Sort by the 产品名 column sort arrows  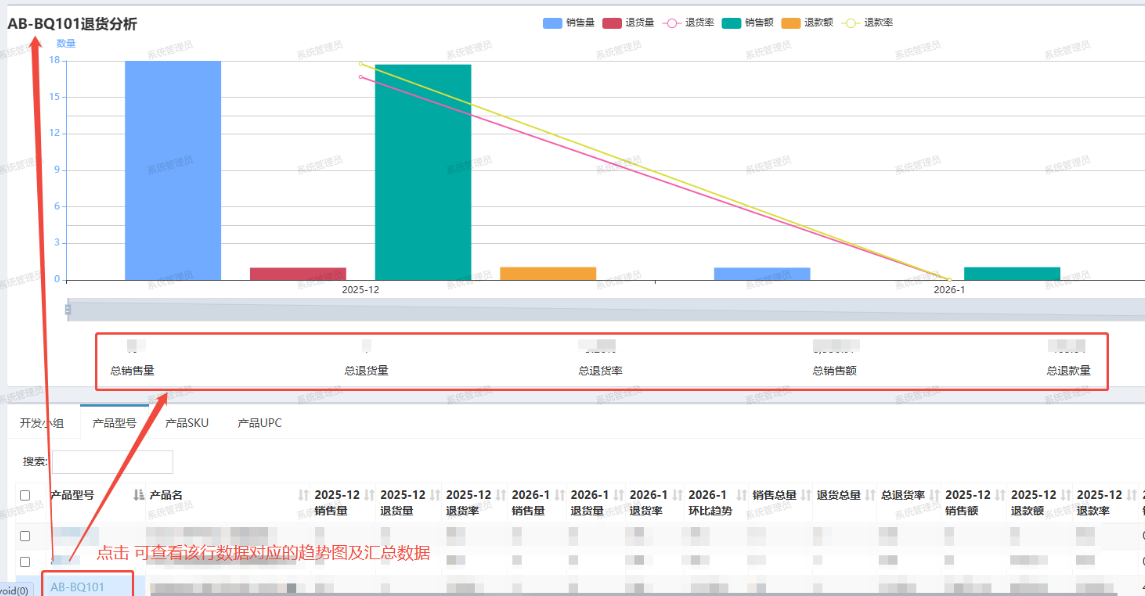click(x=303, y=495)
